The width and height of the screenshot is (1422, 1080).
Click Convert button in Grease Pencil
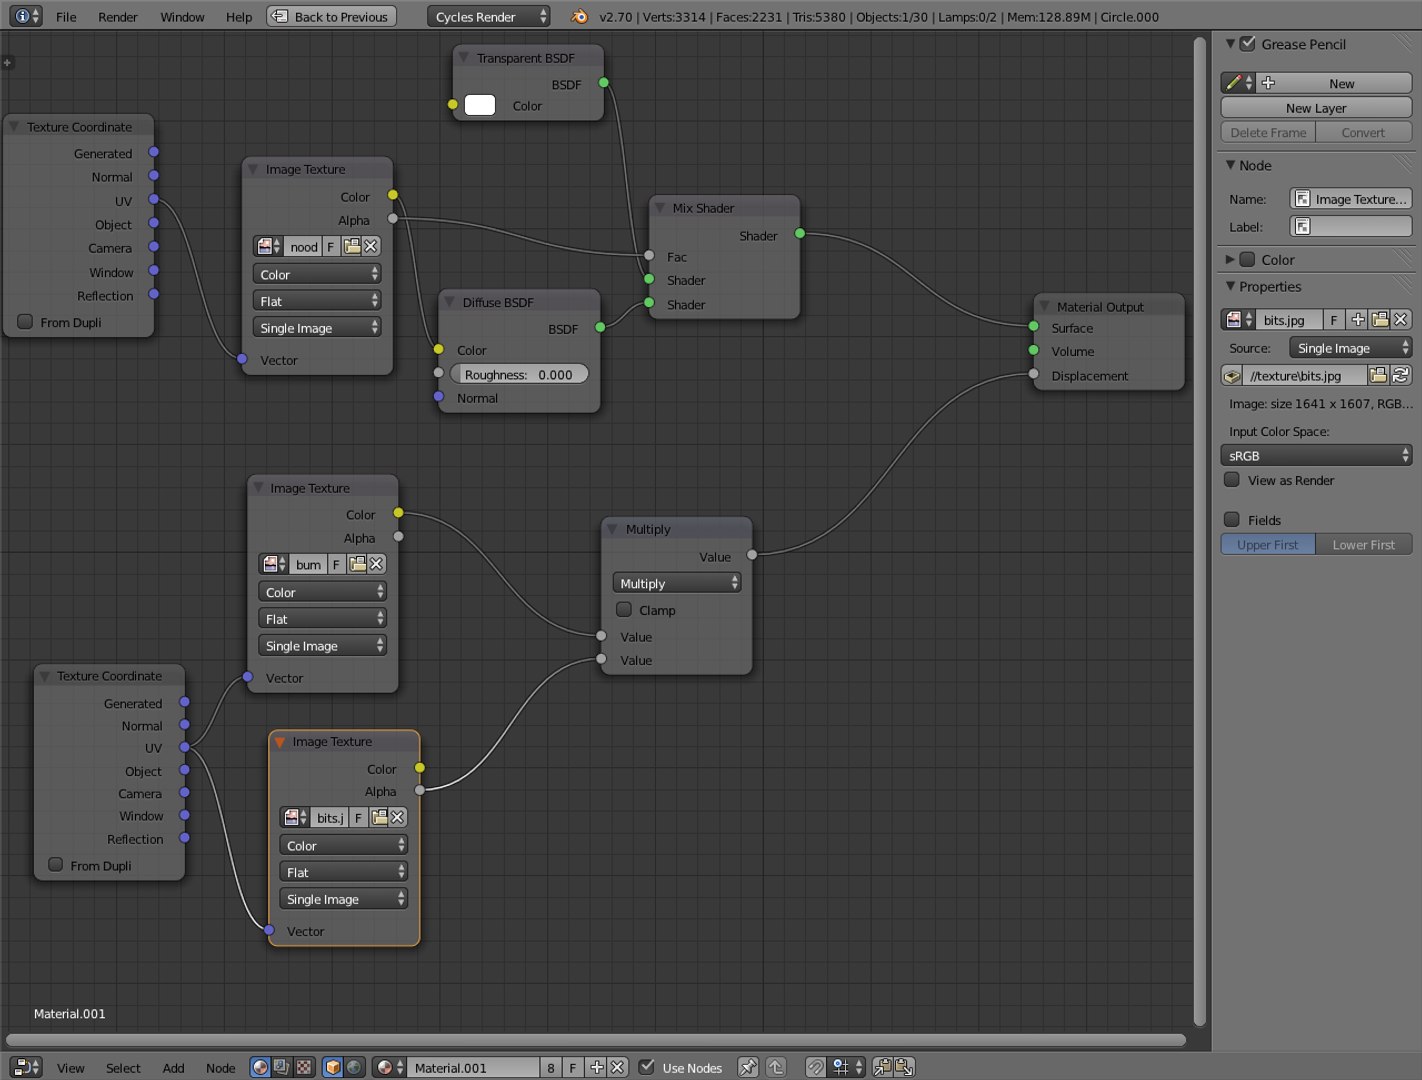[1363, 132]
